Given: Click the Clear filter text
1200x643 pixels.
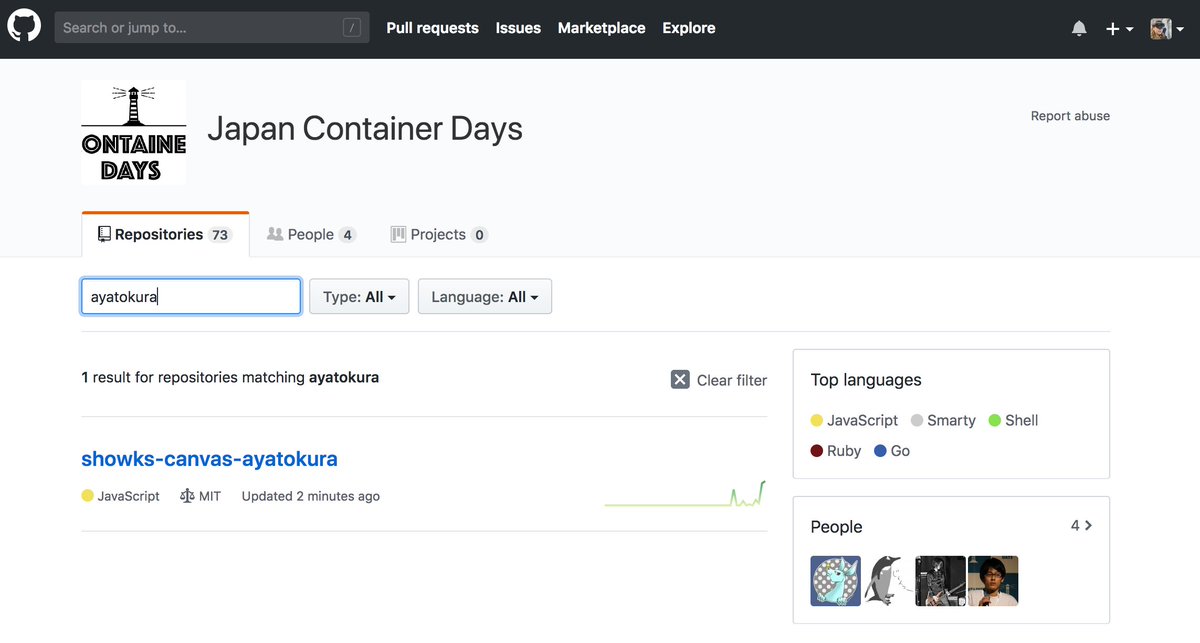Looking at the screenshot, I should point(732,380).
